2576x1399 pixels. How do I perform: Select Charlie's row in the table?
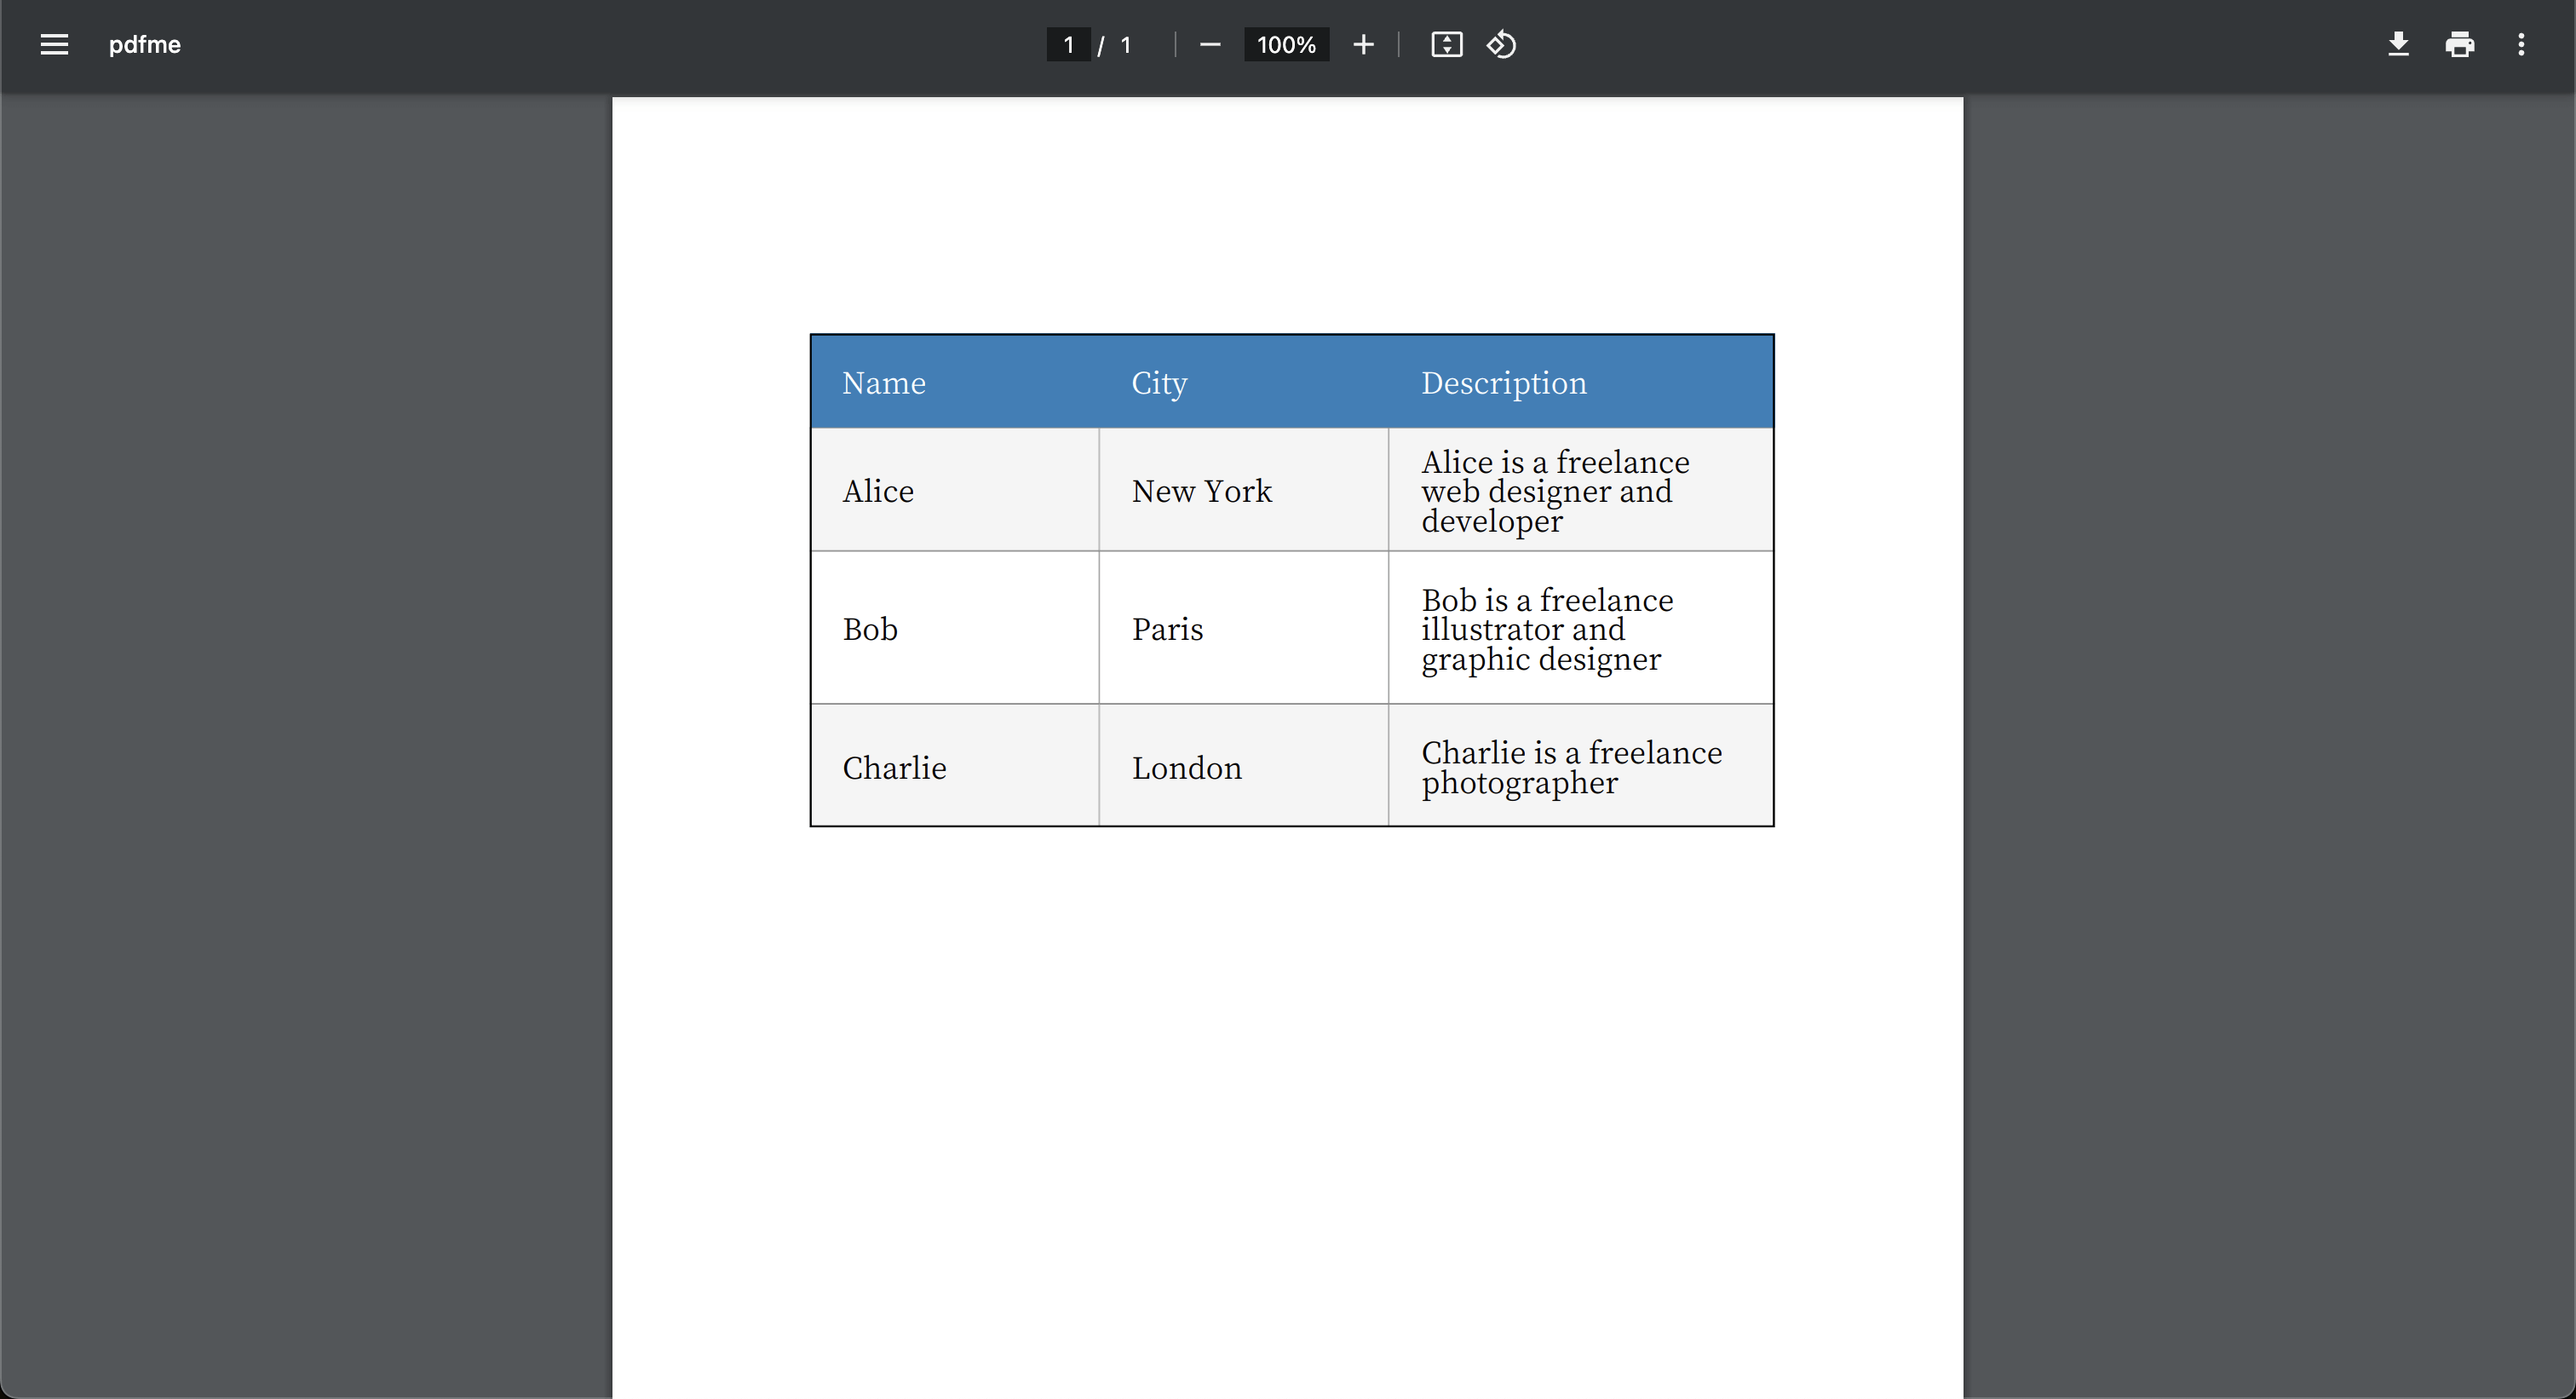click(1291, 765)
